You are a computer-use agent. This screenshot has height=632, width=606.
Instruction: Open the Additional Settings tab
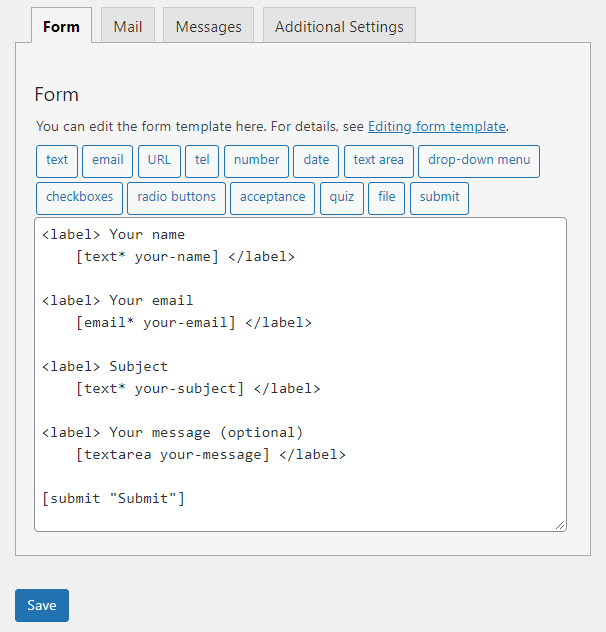[339, 26]
